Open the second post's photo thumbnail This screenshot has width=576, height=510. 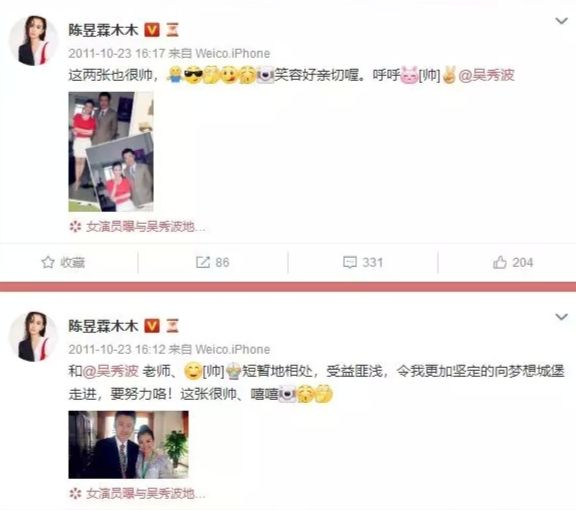point(129,445)
